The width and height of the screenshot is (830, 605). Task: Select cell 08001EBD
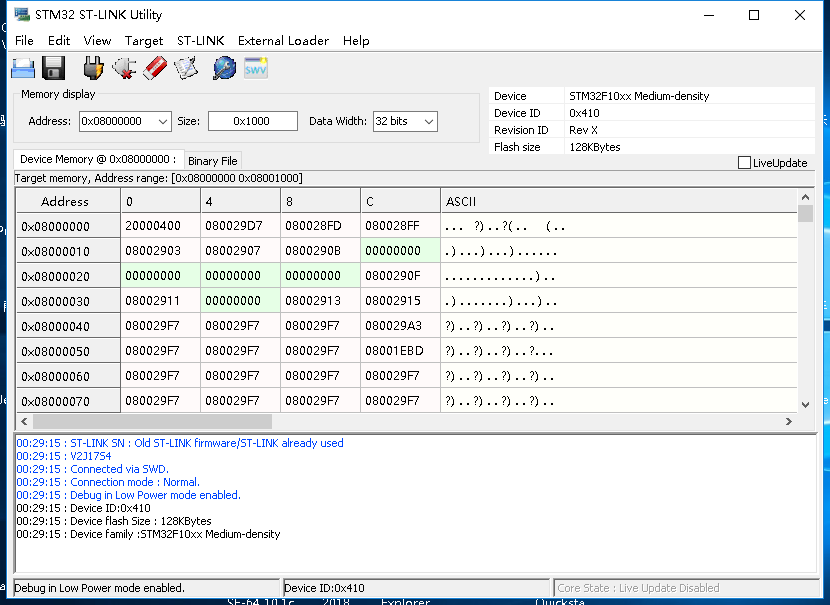click(x=400, y=350)
